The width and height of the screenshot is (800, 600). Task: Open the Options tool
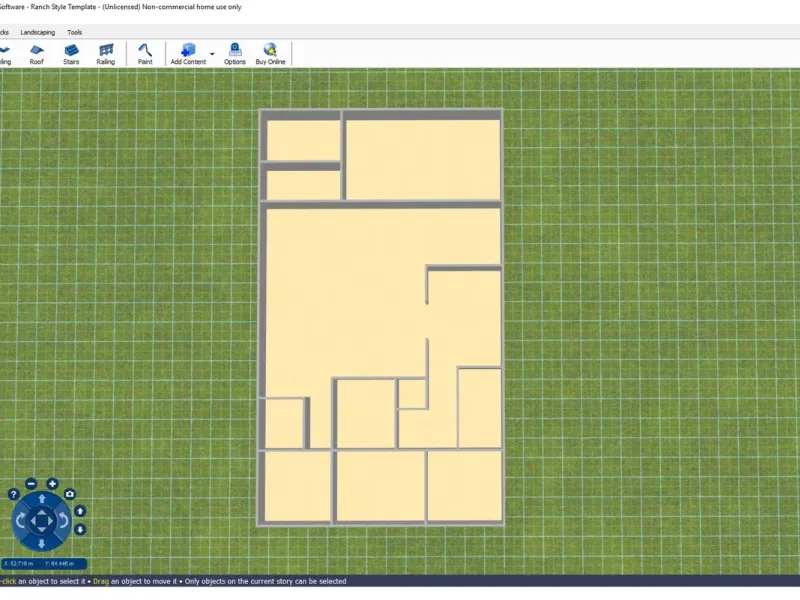pos(235,55)
